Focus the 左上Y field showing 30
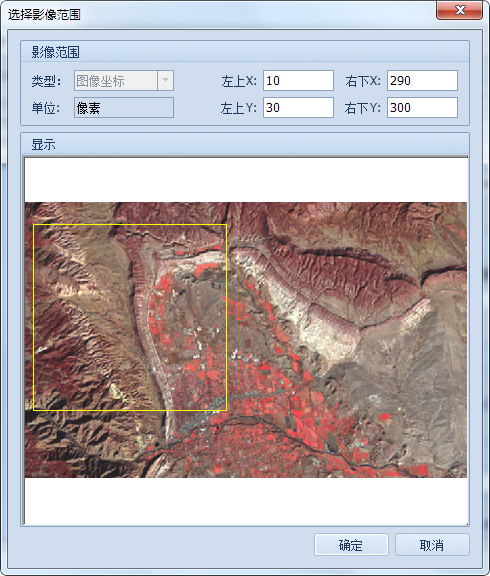This screenshot has width=490, height=576. click(x=298, y=108)
